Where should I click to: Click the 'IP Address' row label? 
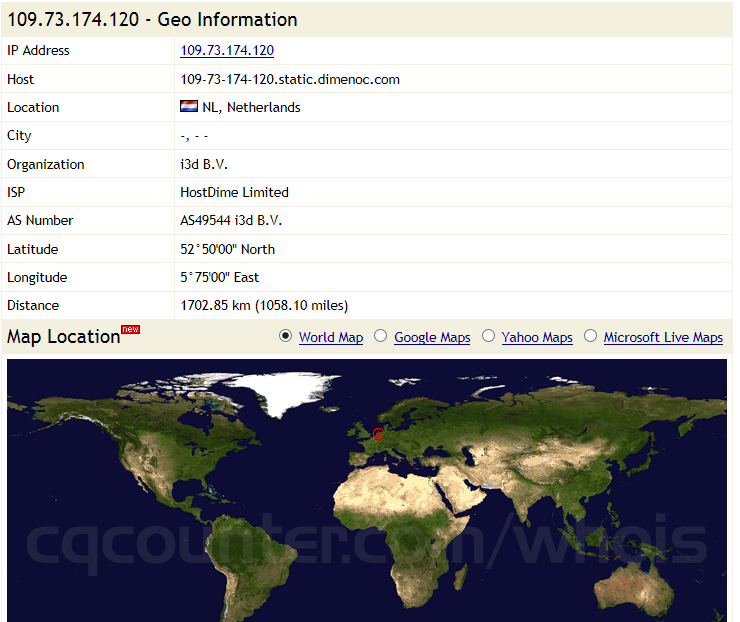[38, 50]
